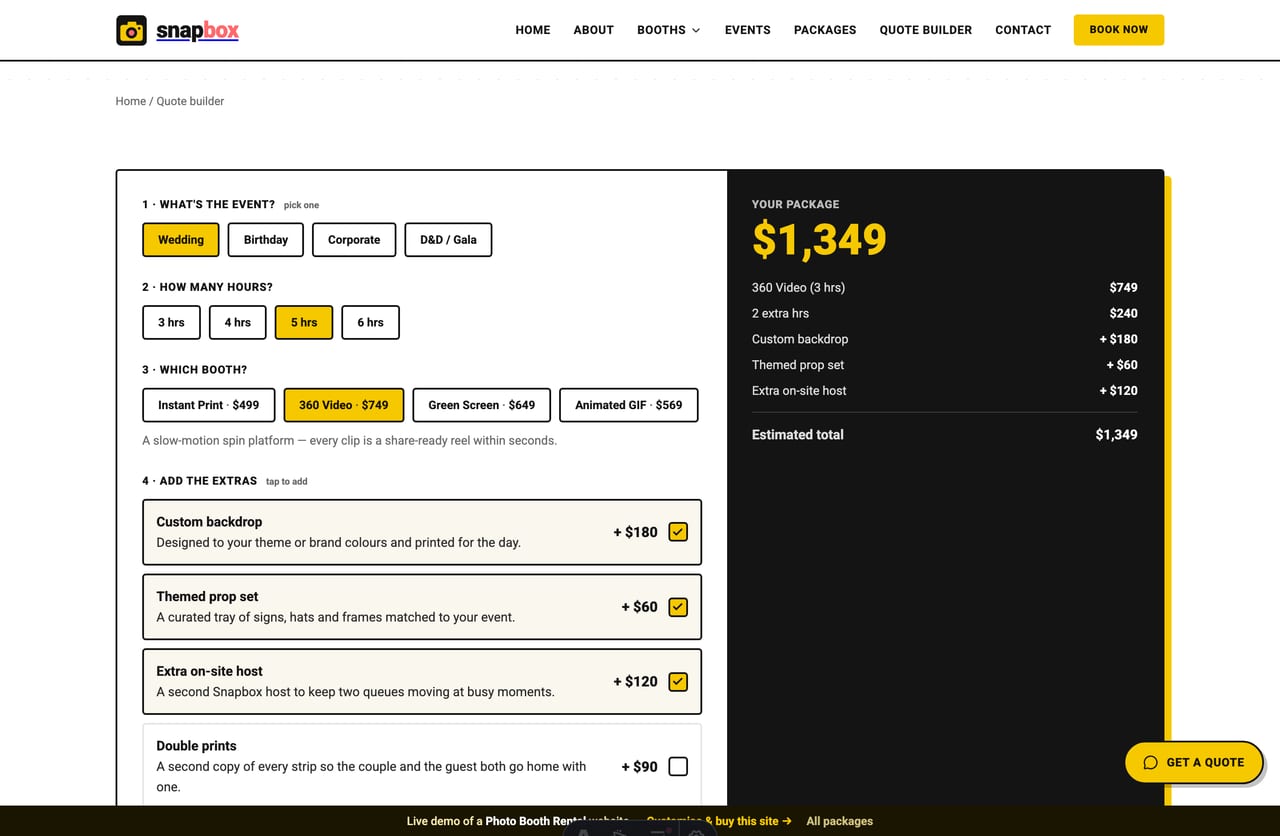The width and height of the screenshot is (1280, 836).
Task: Click the snapbox wordmark logo
Action: click(x=197, y=31)
